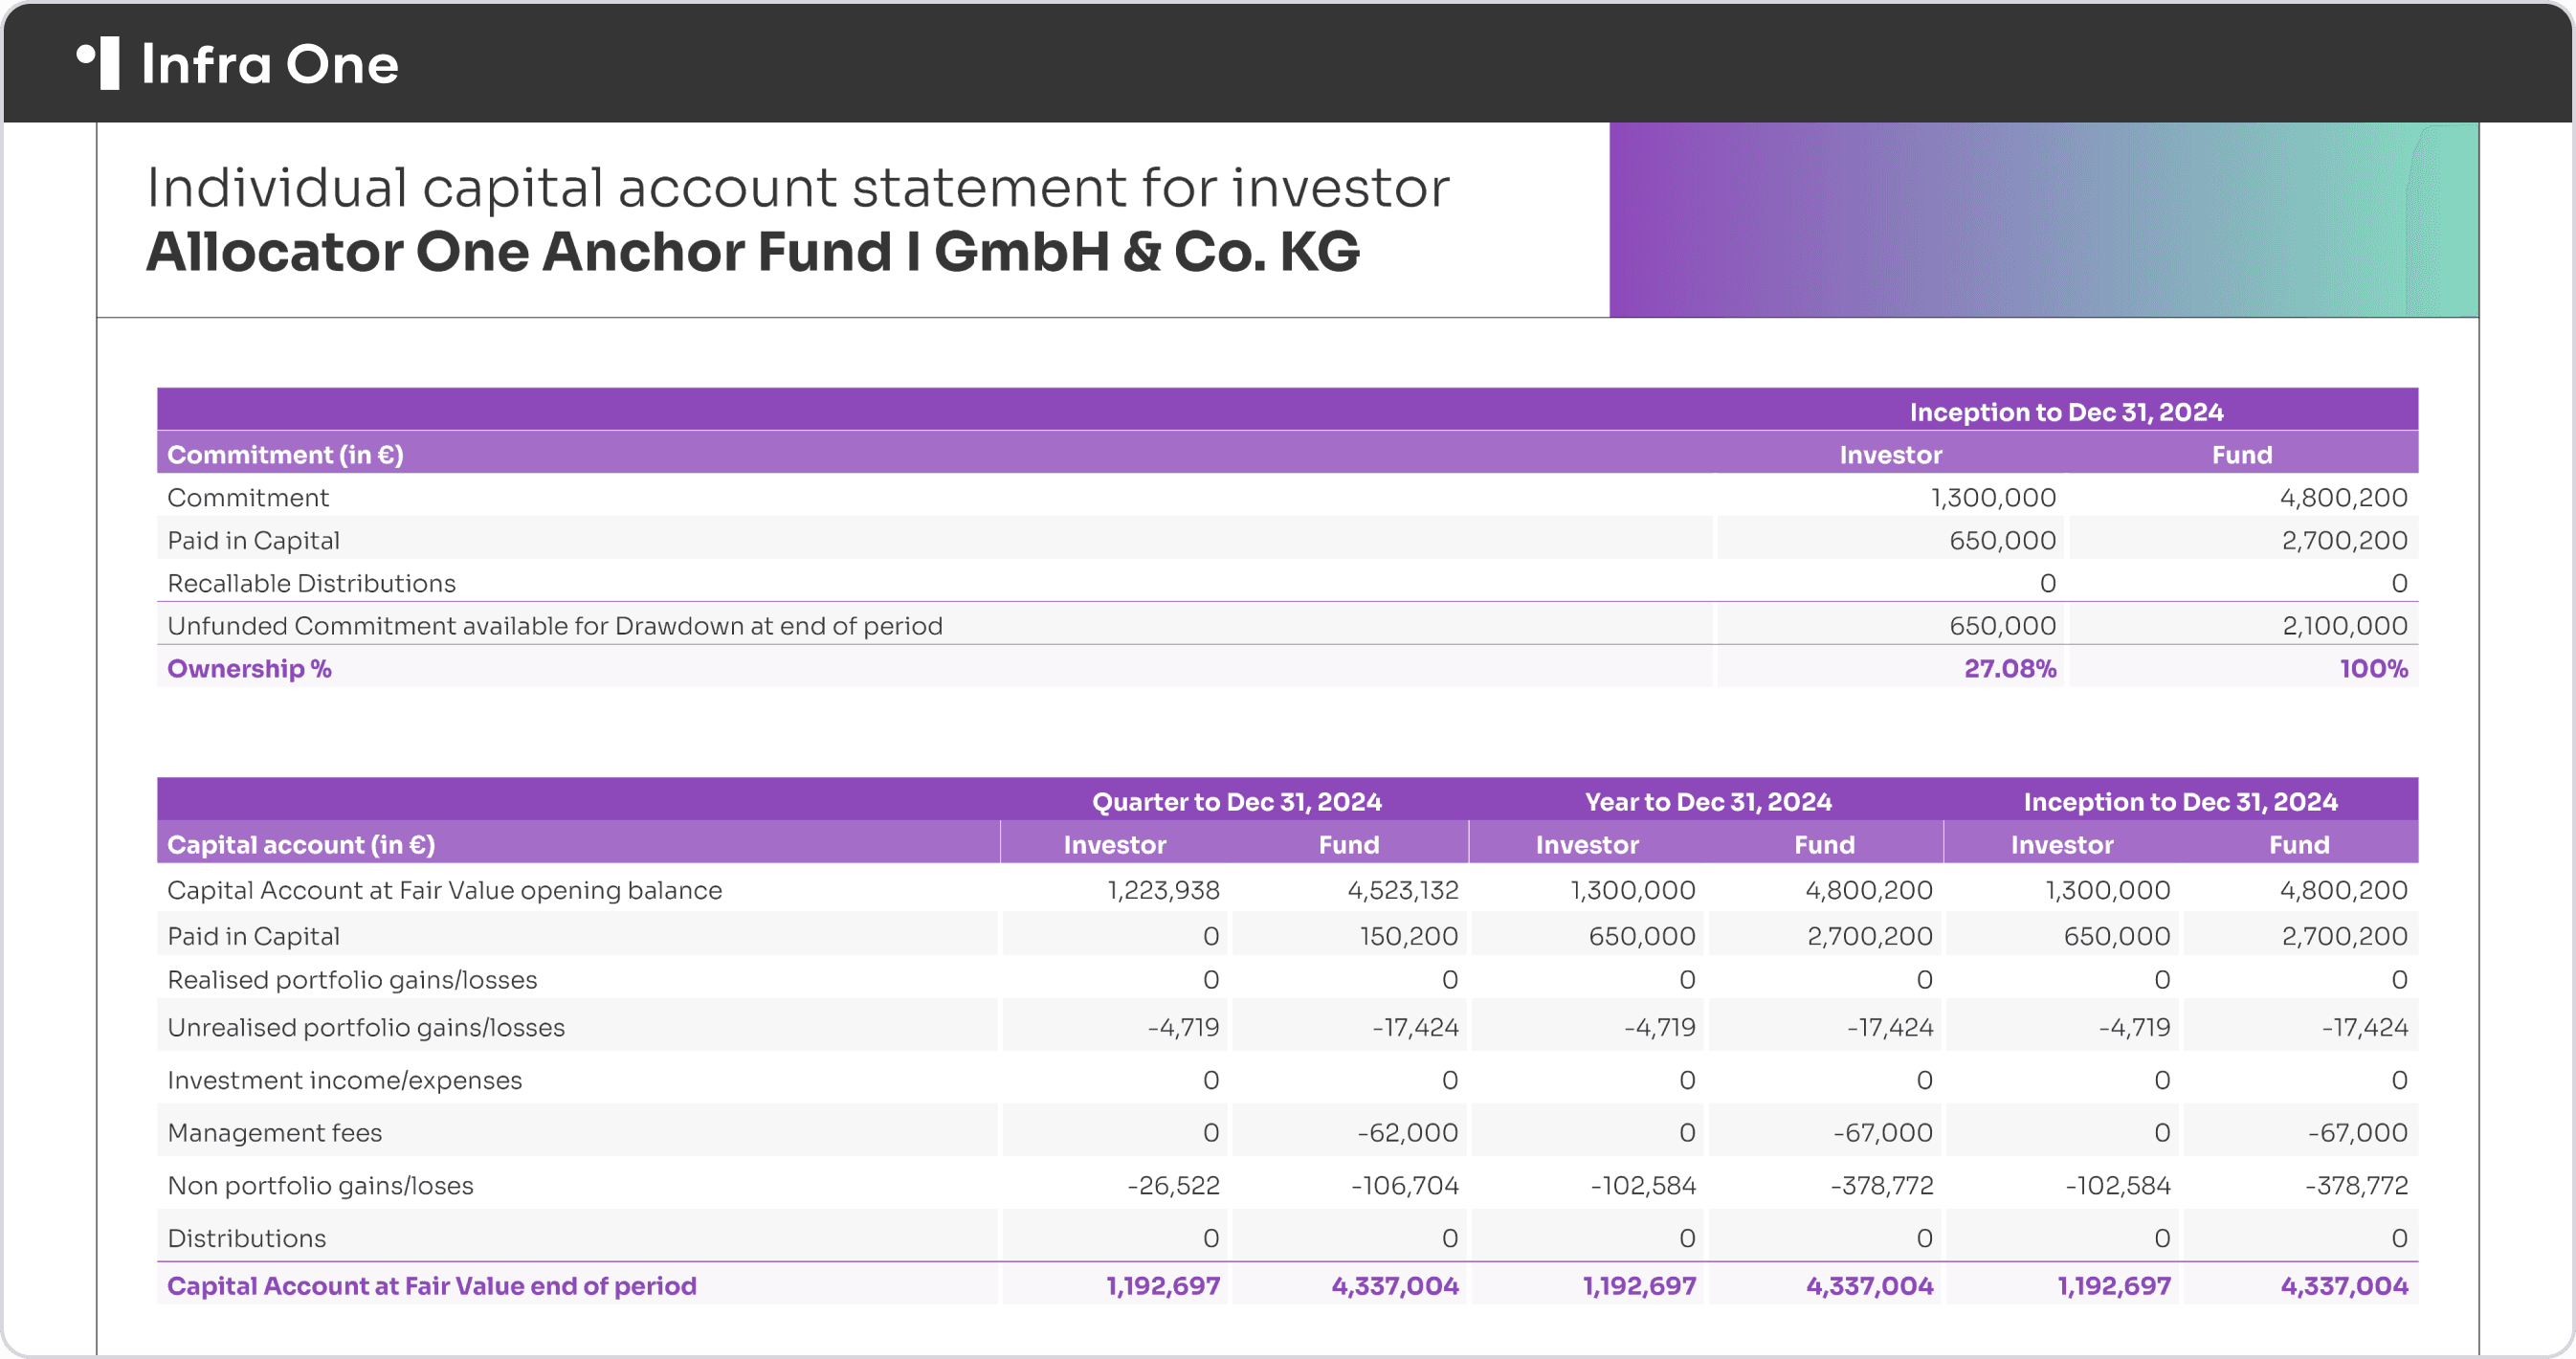Select year investor end of period value 1,192,697
The image size is (2576, 1359).
coord(1639,1286)
